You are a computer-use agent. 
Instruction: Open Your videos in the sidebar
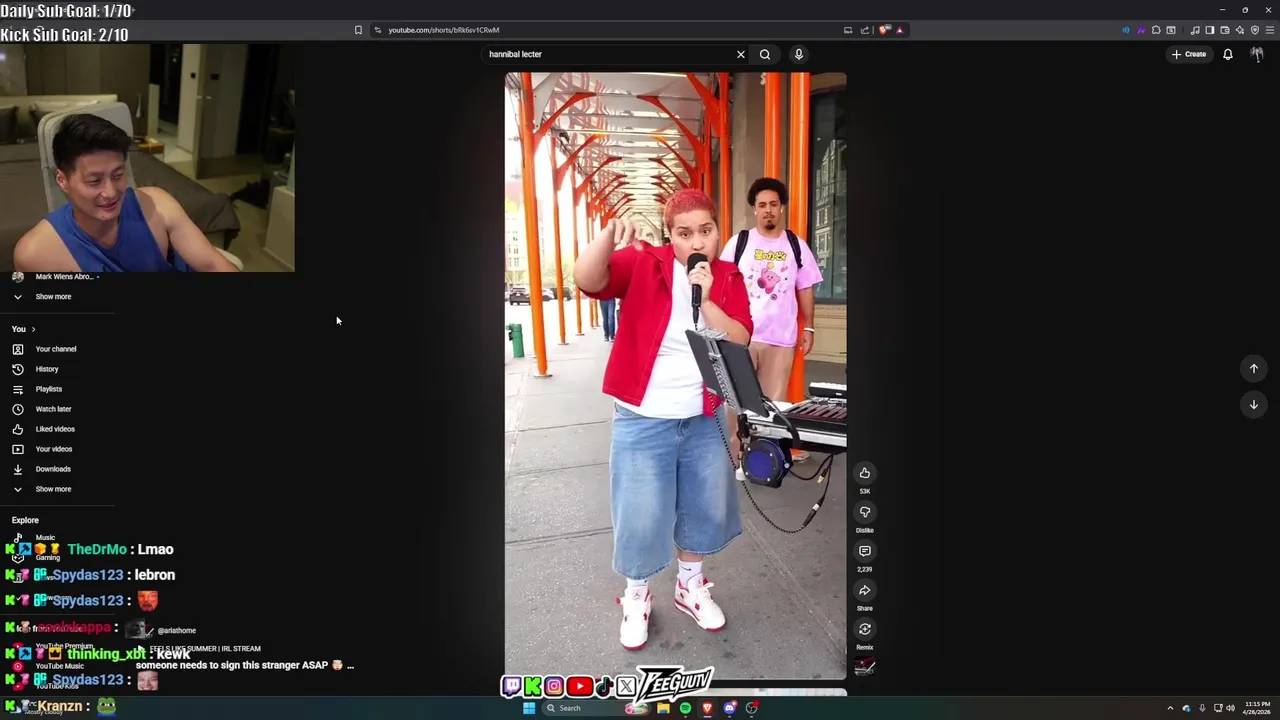[54, 449]
